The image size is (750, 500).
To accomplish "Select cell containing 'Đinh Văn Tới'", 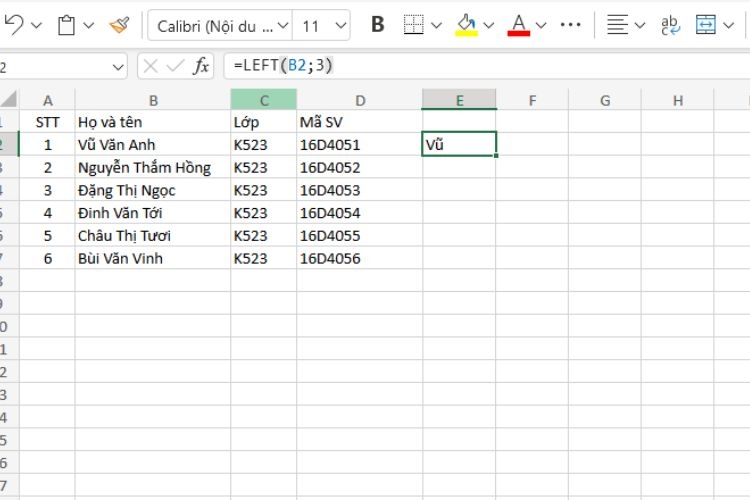I will coord(153,213).
